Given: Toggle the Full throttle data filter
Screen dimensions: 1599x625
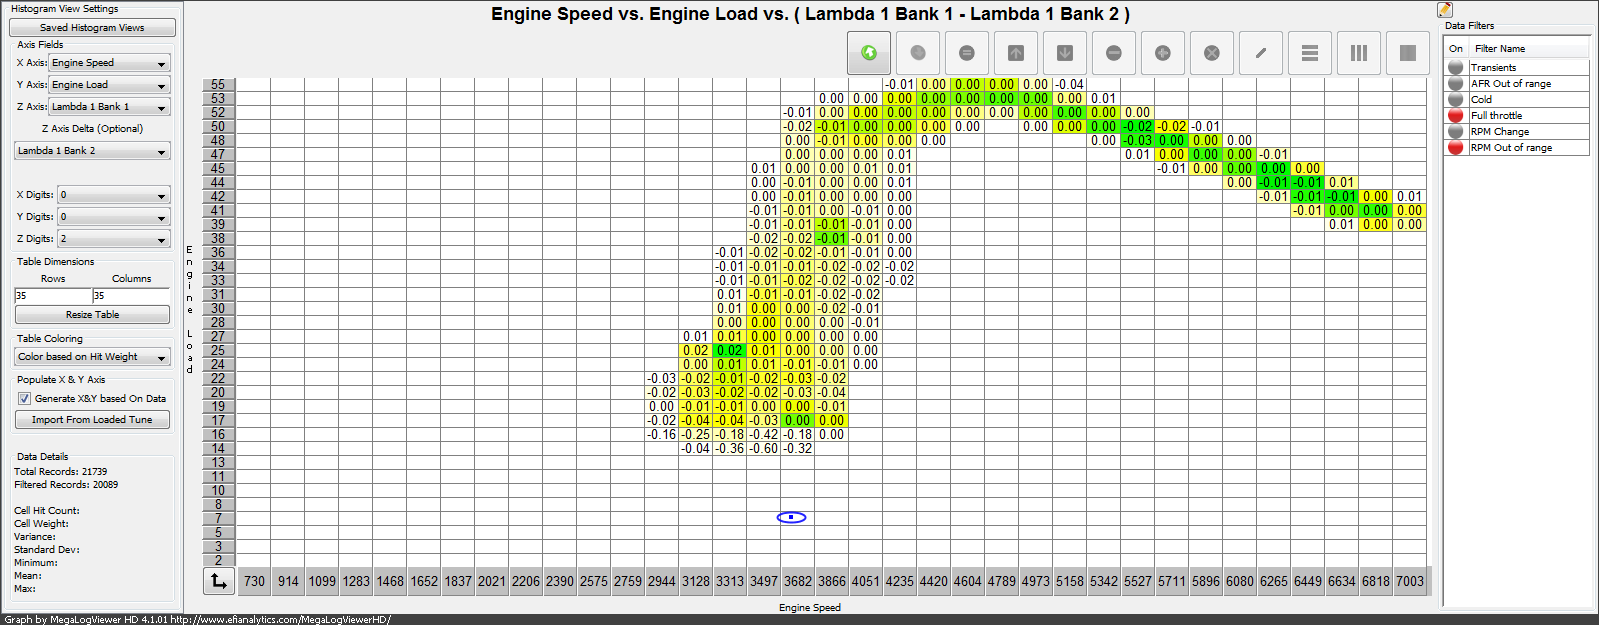Looking at the screenshot, I should (x=1455, y=116).
